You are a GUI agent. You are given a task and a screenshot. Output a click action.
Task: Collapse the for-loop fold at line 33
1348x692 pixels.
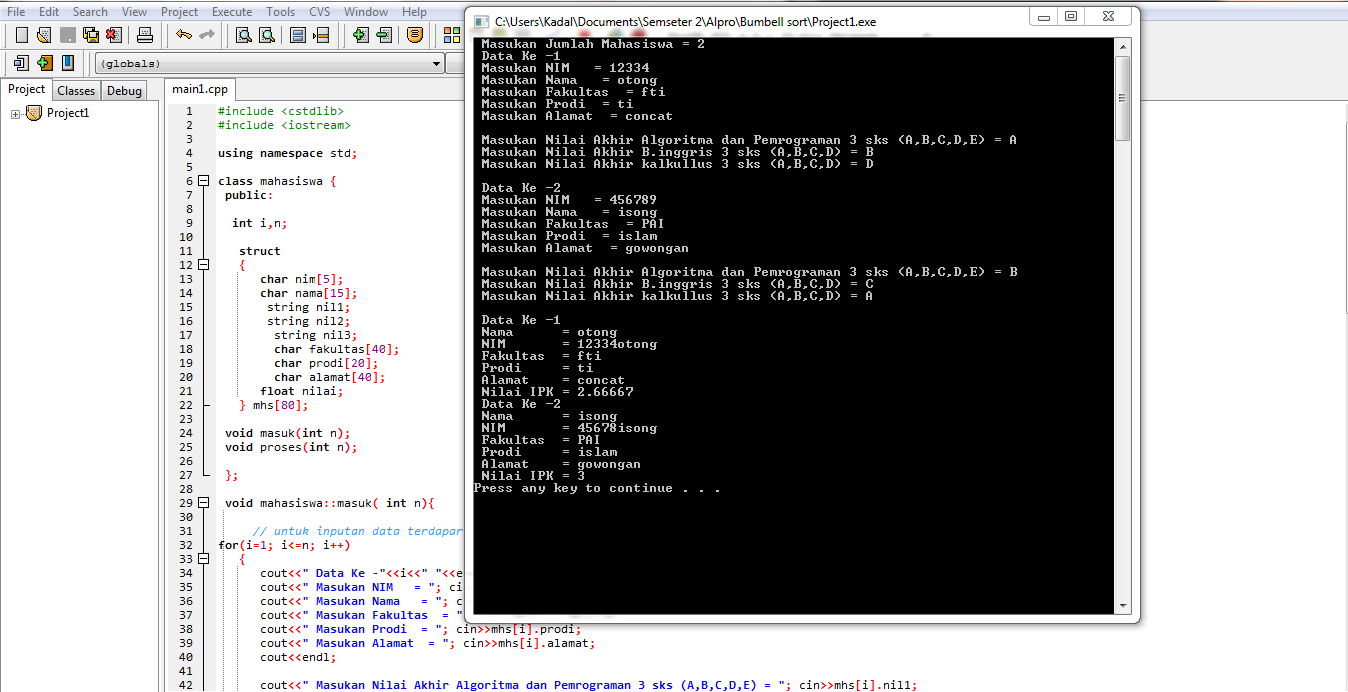204,559
